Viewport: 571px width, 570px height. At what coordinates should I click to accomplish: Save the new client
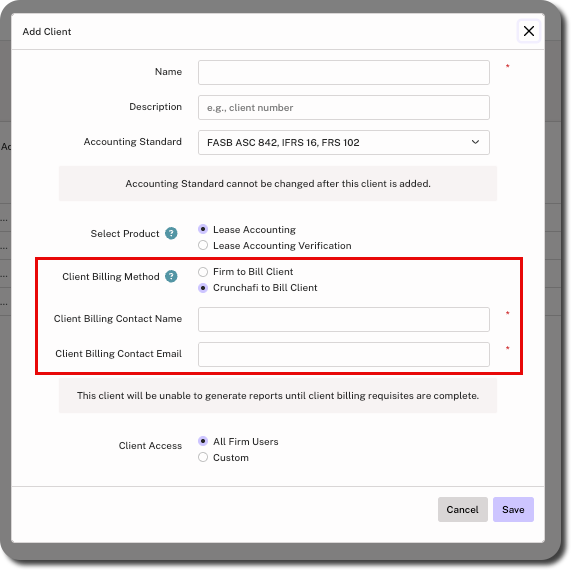[x=513, y=510]
